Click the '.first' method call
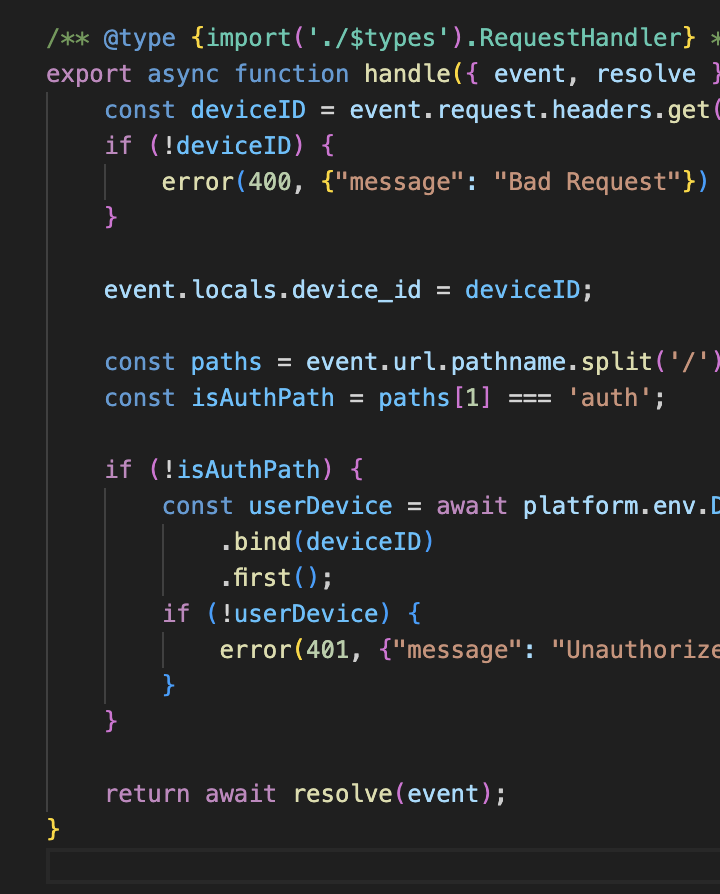This screenshot has height=894, width=720. click(256, 578)
